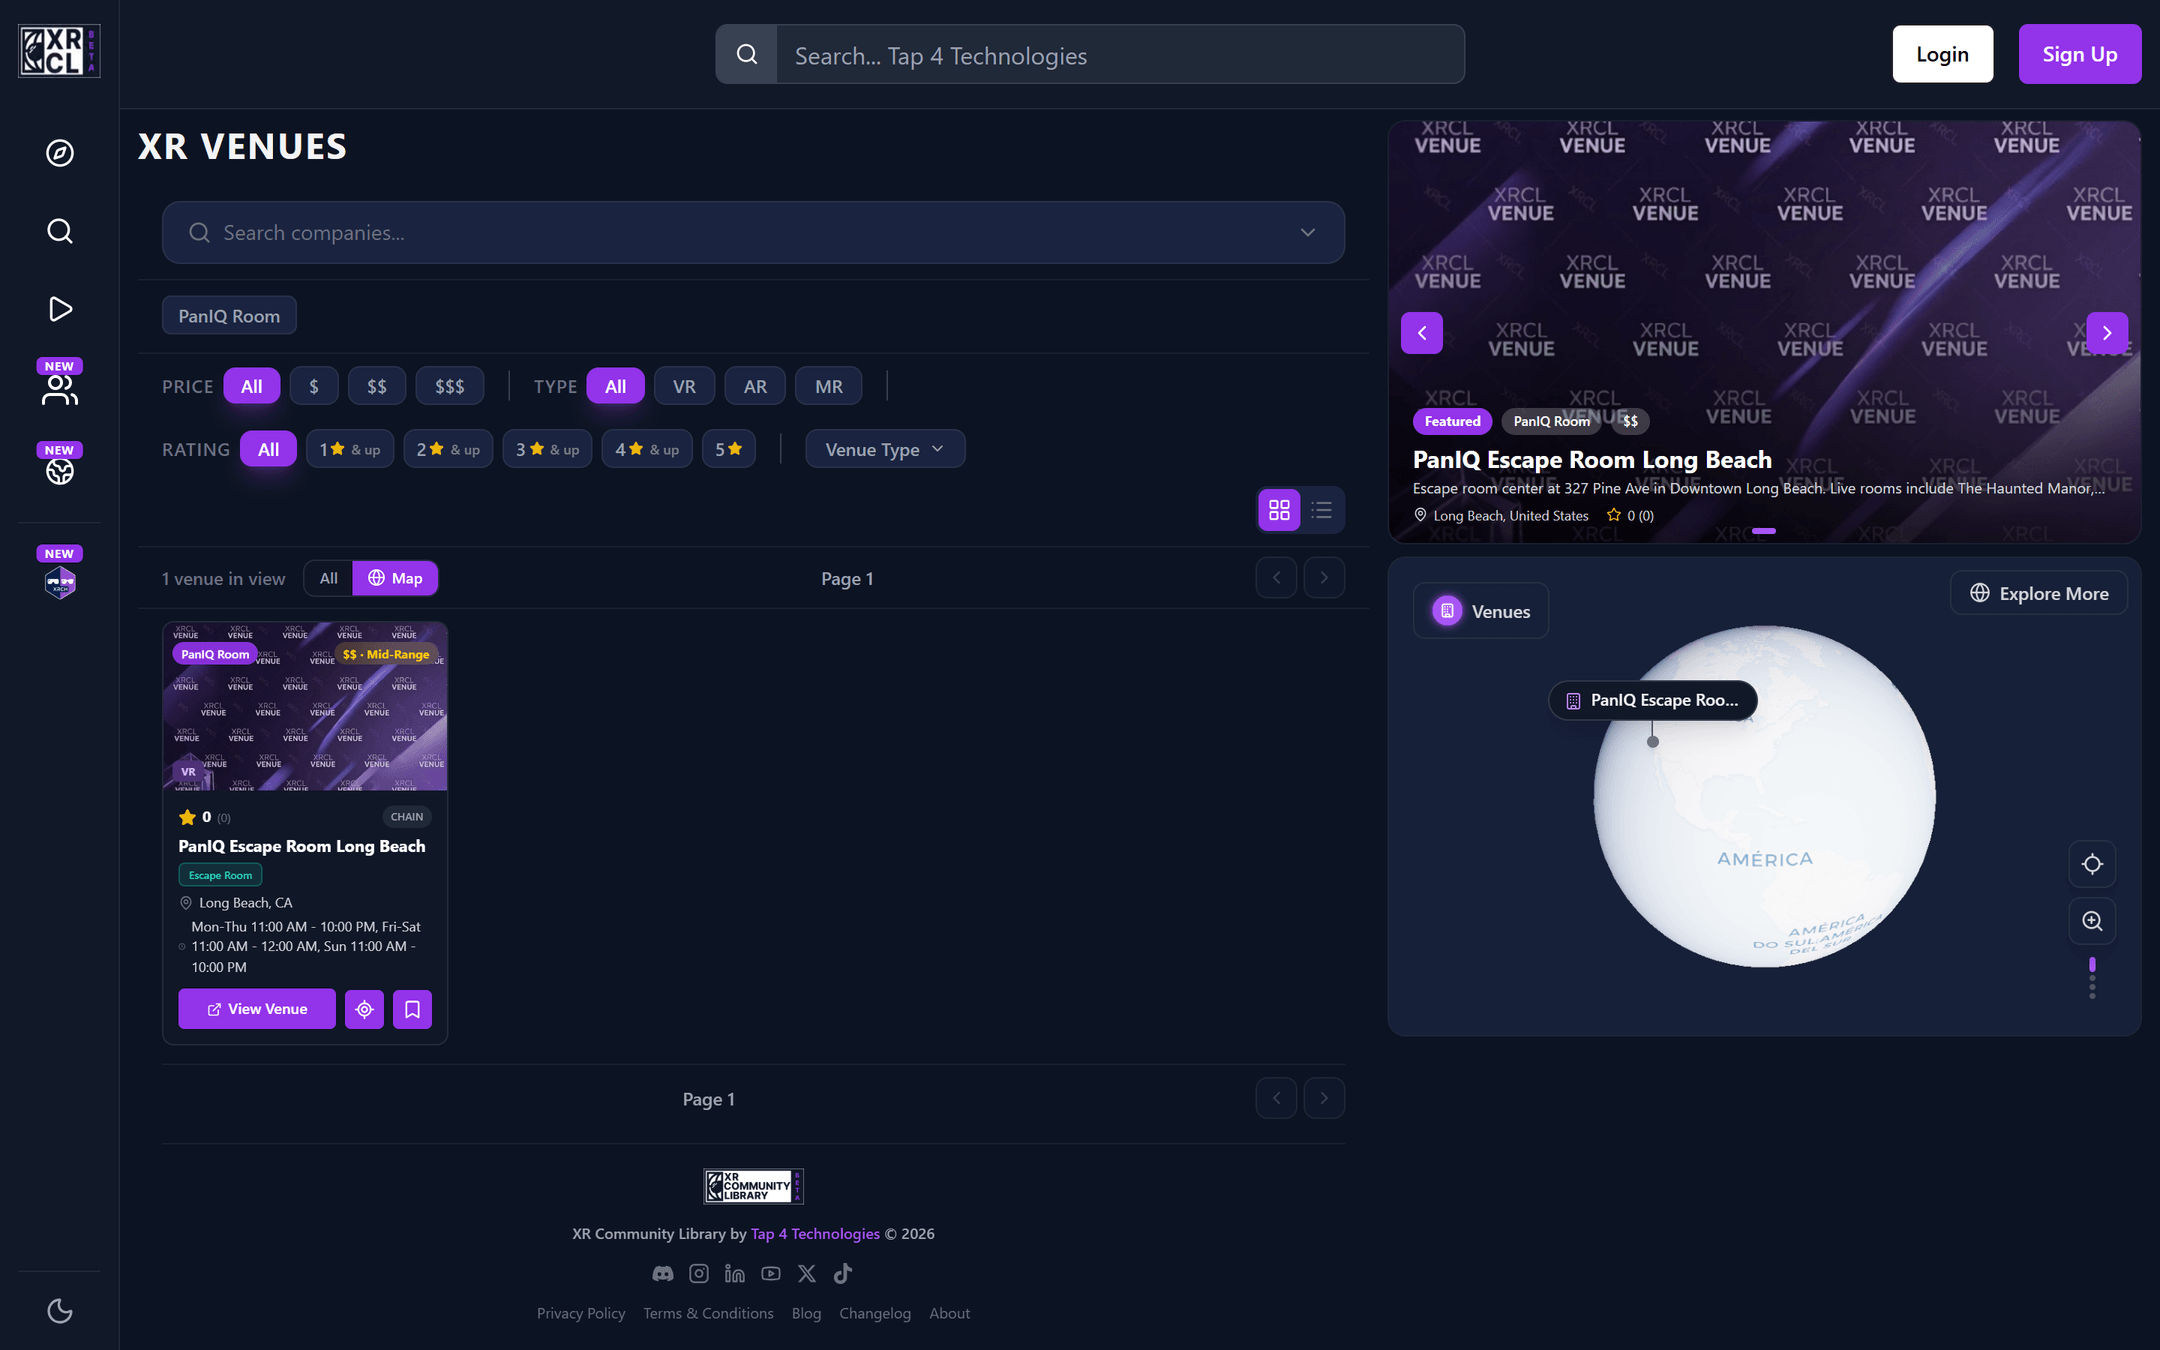Open the Discord social link in footer

(663, 1273)
